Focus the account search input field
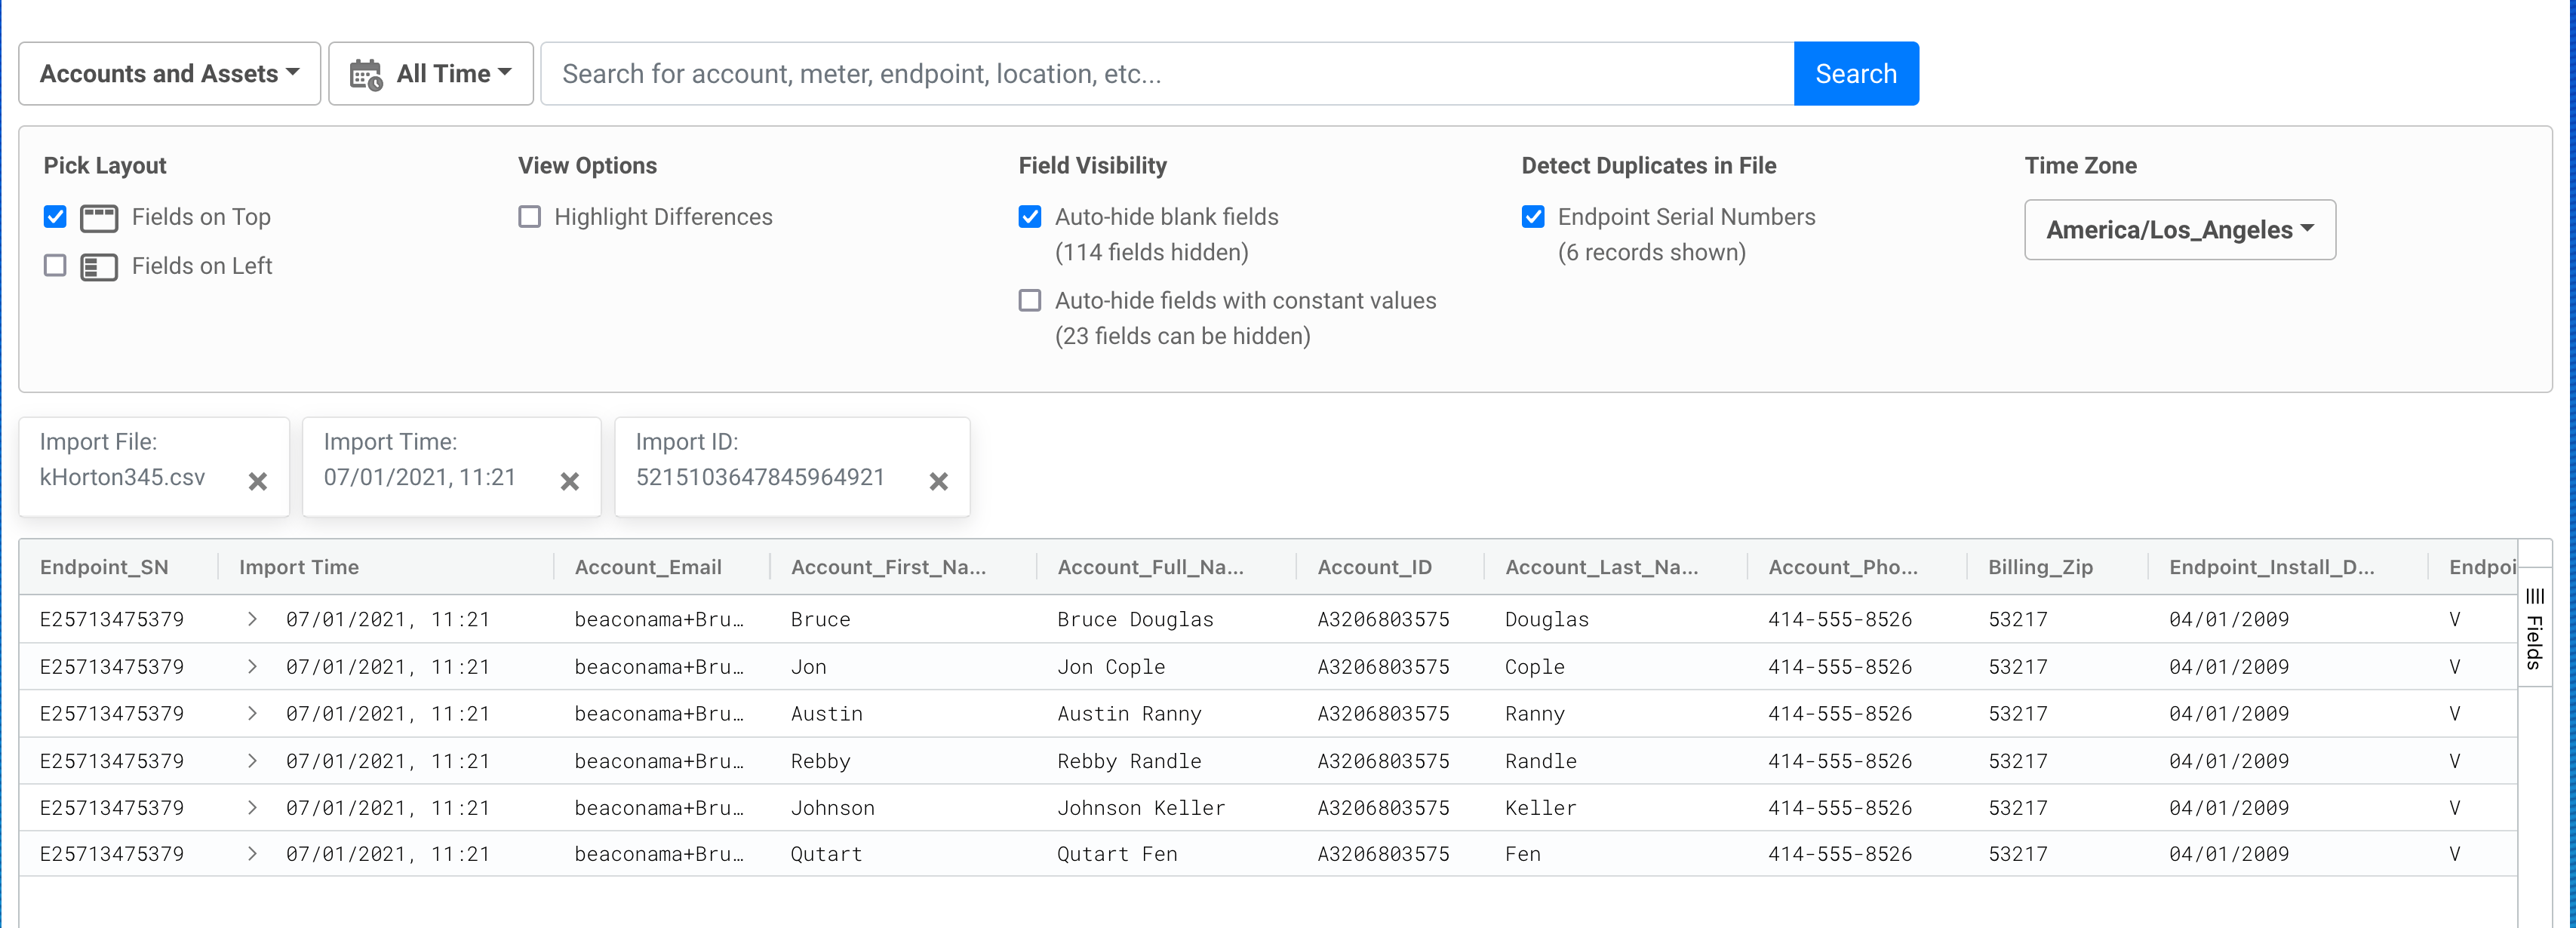 click(1166, 74)
